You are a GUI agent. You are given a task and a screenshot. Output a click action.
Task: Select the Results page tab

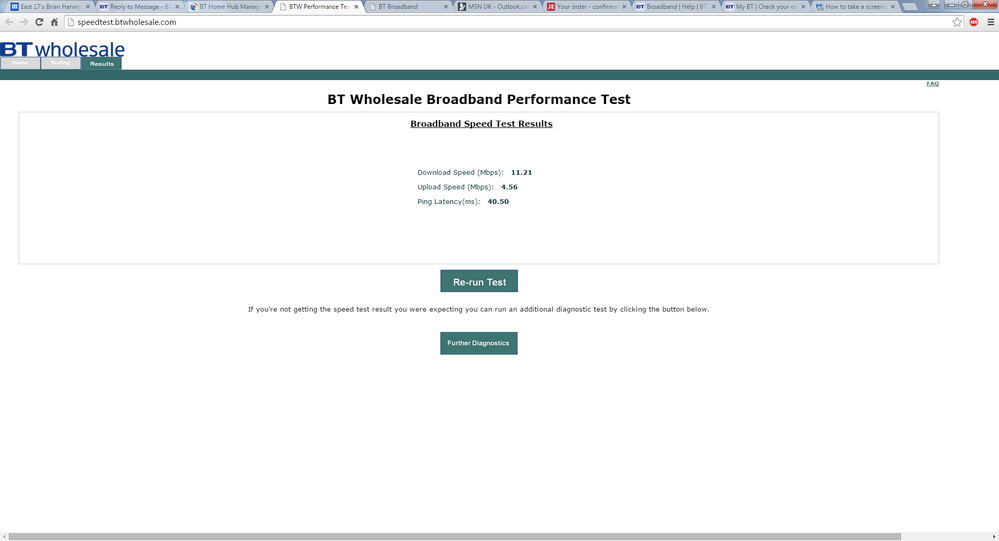click(x=101, y=64)
